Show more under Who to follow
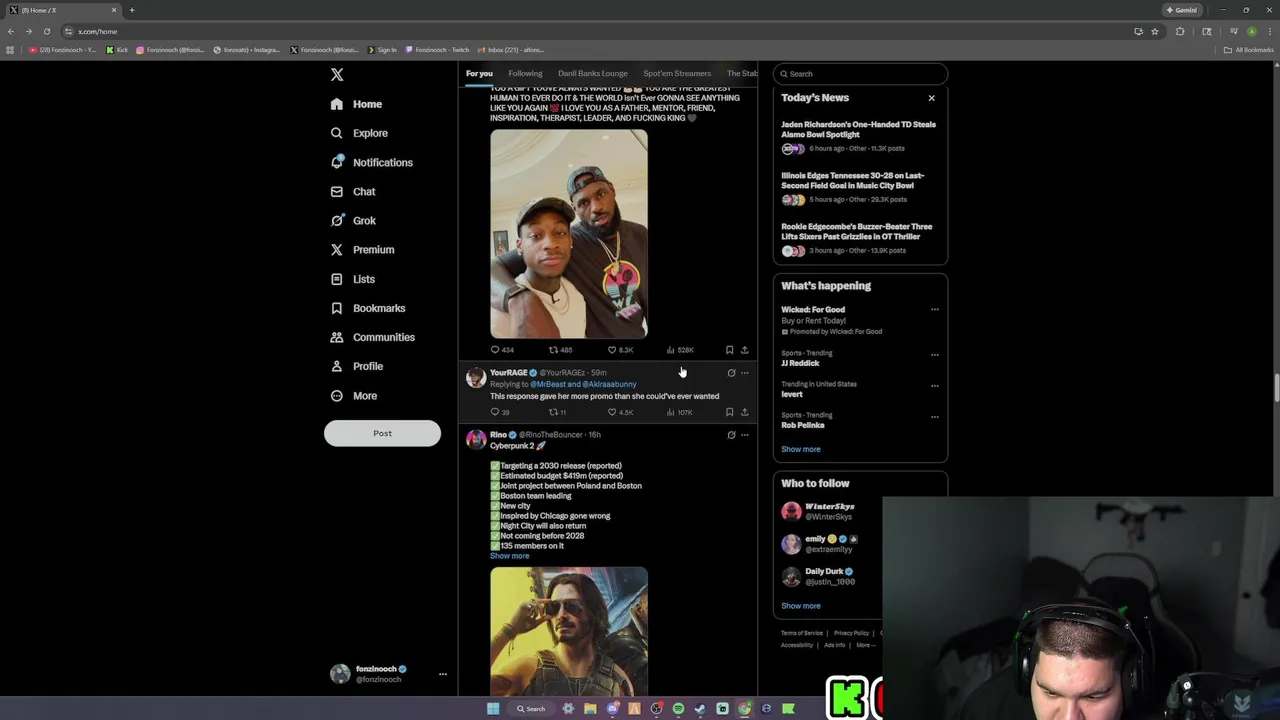This screenshot has height=720, width=1280. click(800, 606)
